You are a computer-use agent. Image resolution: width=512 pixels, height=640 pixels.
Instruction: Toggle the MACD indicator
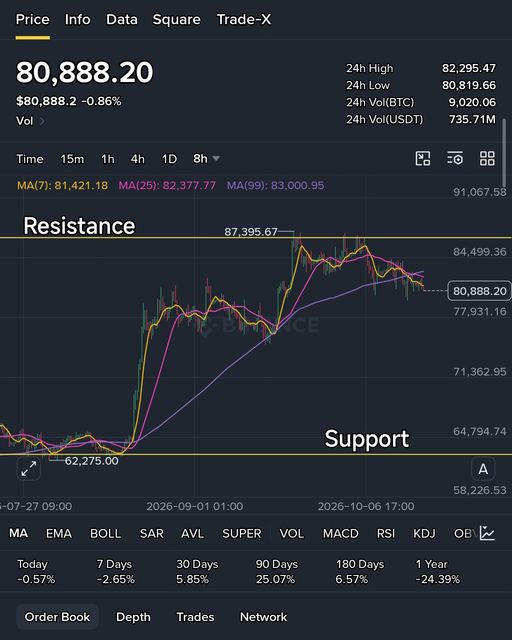(x=341, y=533)
